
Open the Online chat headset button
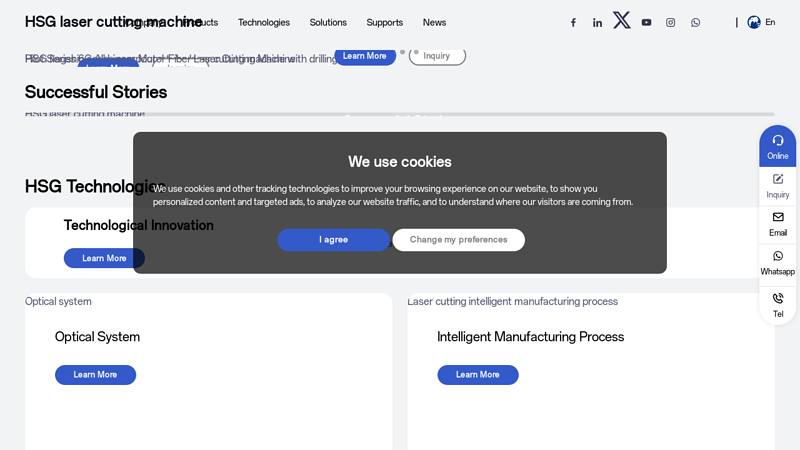pyautogui.click(x=778, y=146)
